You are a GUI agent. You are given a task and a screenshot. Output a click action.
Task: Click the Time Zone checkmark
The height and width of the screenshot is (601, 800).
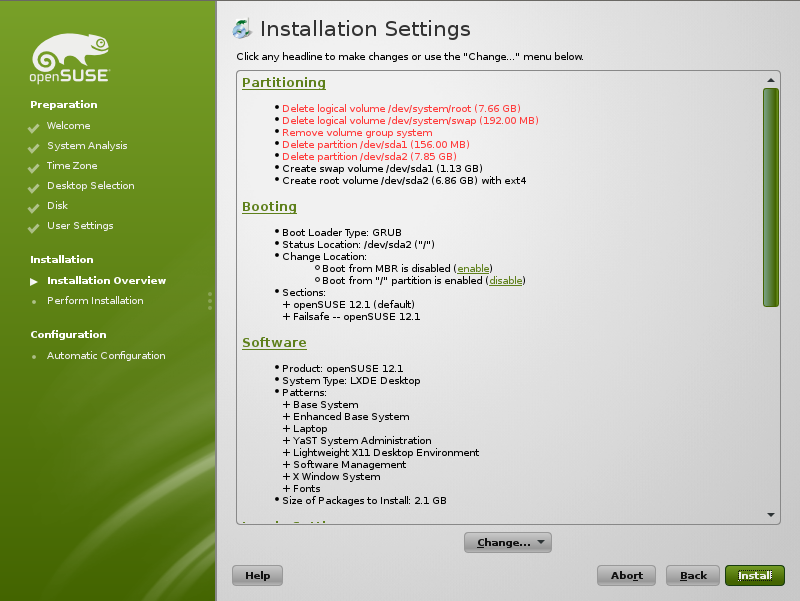pyautogui.click(x=34, y=168)
